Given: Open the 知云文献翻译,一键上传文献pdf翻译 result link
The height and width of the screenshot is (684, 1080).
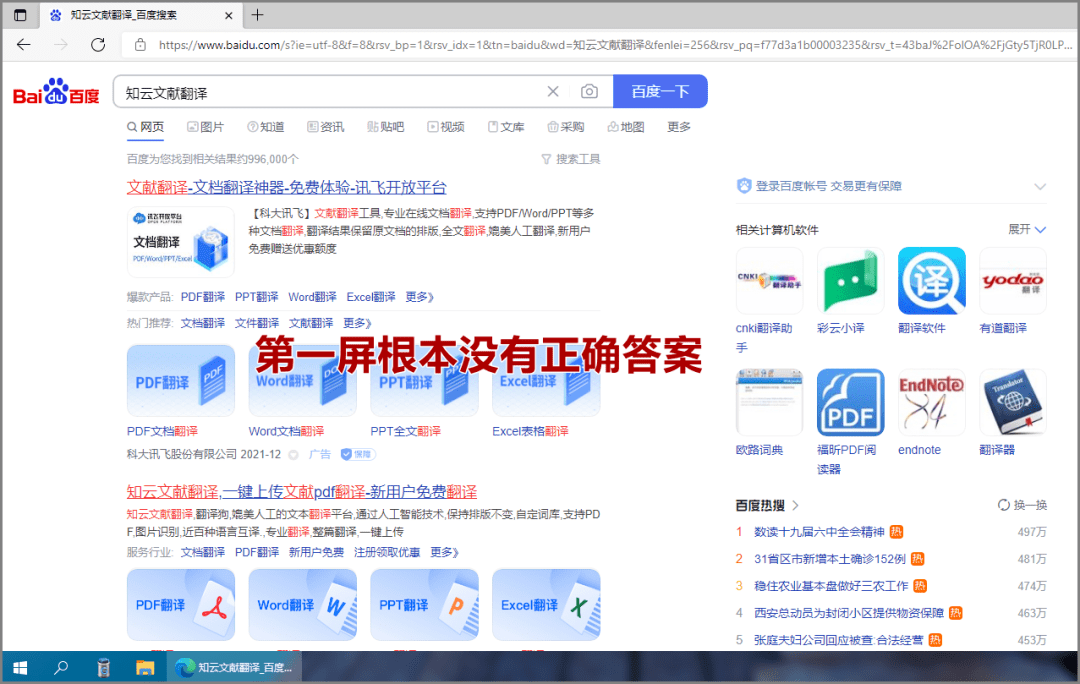Looking at the screenshot, I should click(x=302, y=492).
